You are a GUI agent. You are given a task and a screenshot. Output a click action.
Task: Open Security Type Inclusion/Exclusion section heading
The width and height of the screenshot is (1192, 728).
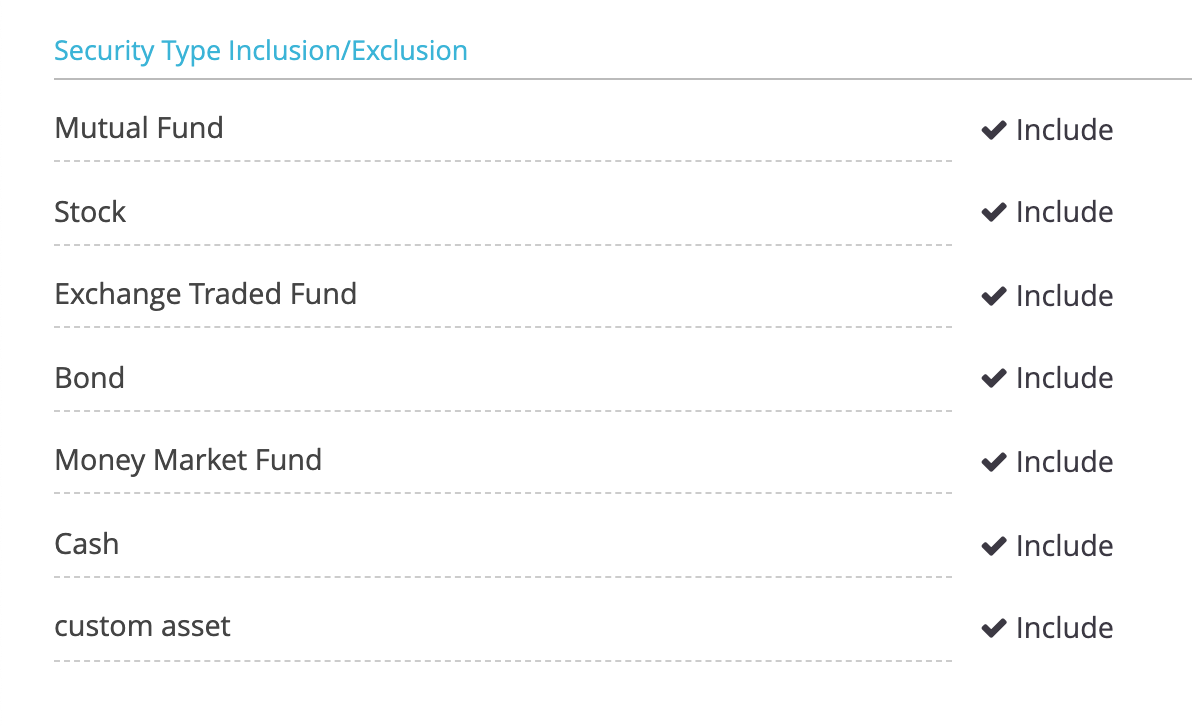261,51
